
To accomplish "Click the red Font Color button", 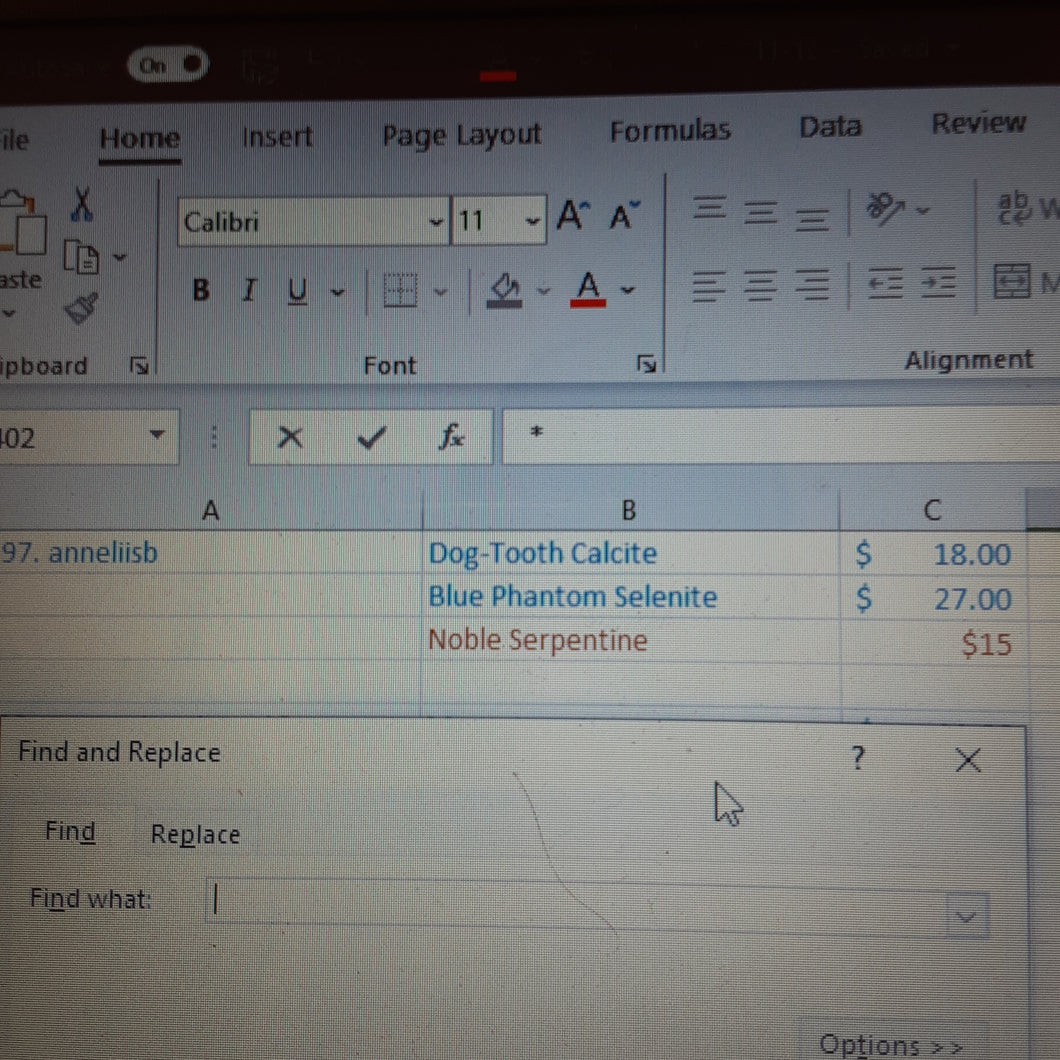I will click(x=589, y=291).
